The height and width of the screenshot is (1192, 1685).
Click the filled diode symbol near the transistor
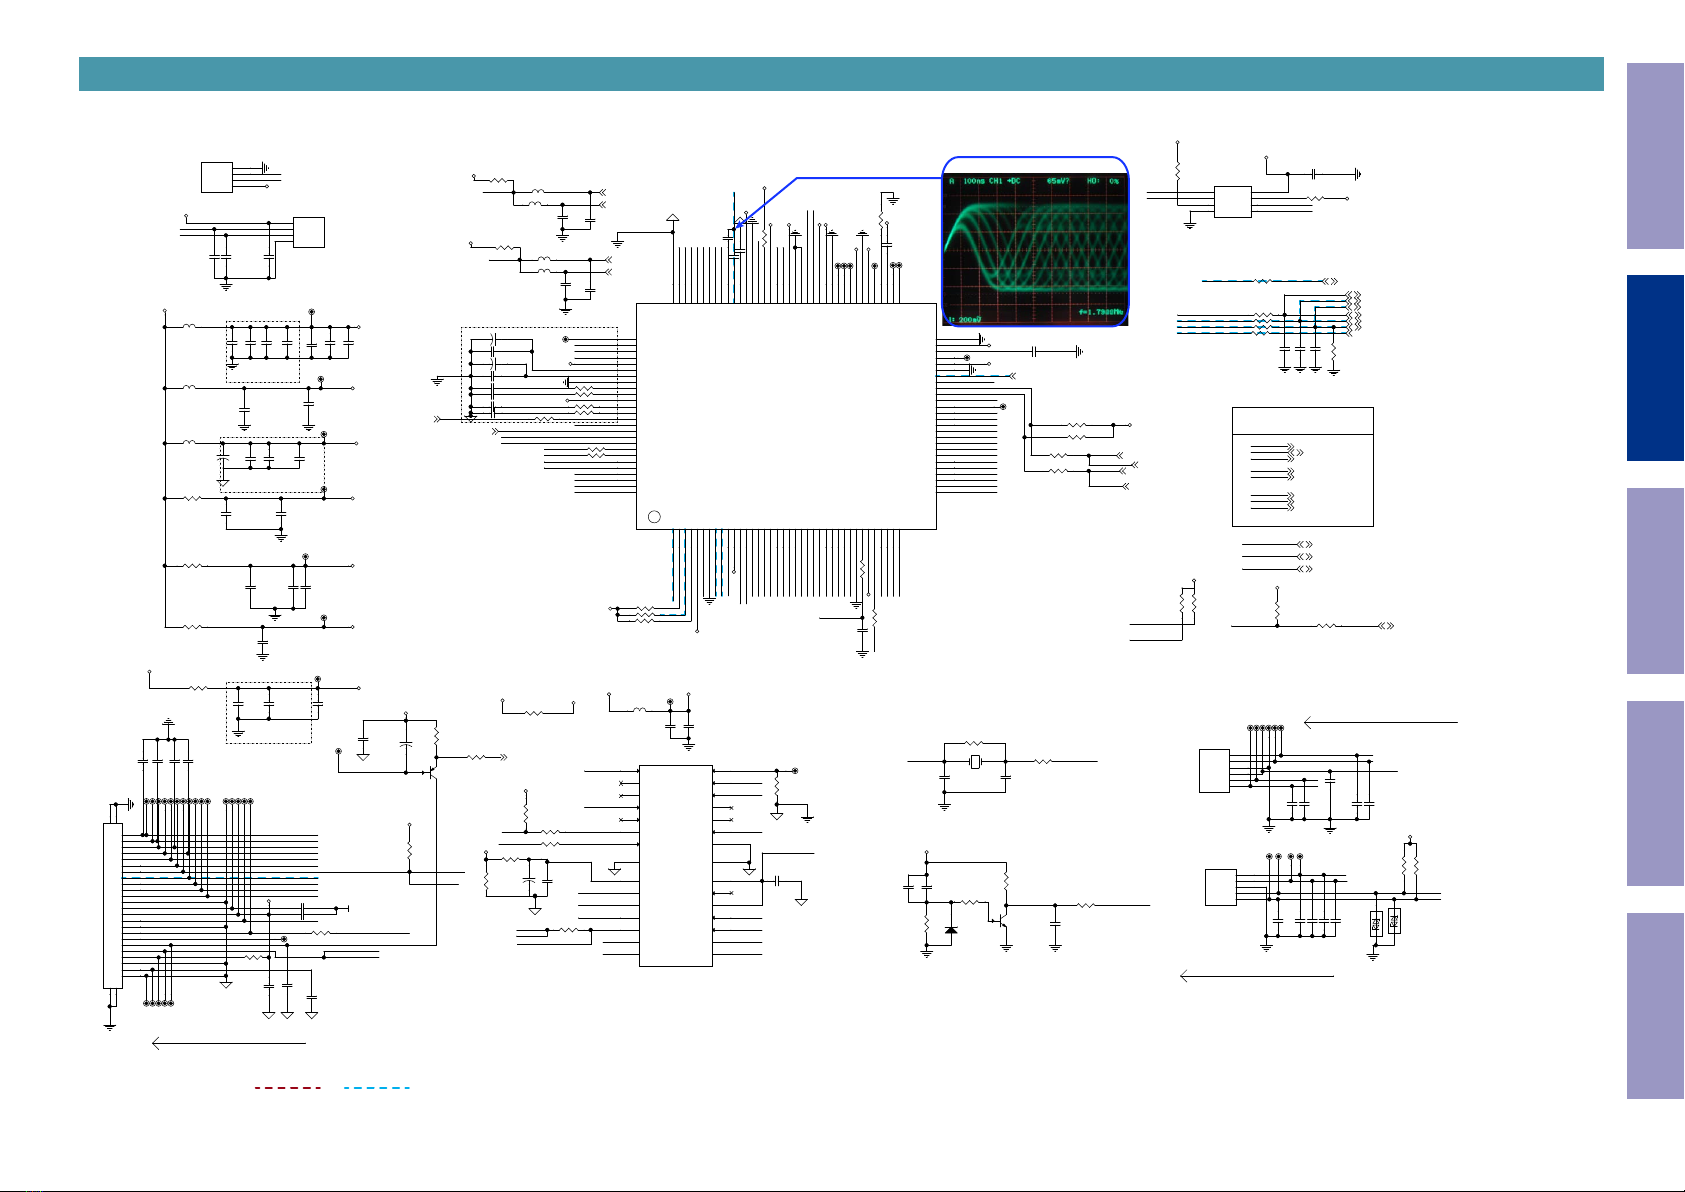949,931
